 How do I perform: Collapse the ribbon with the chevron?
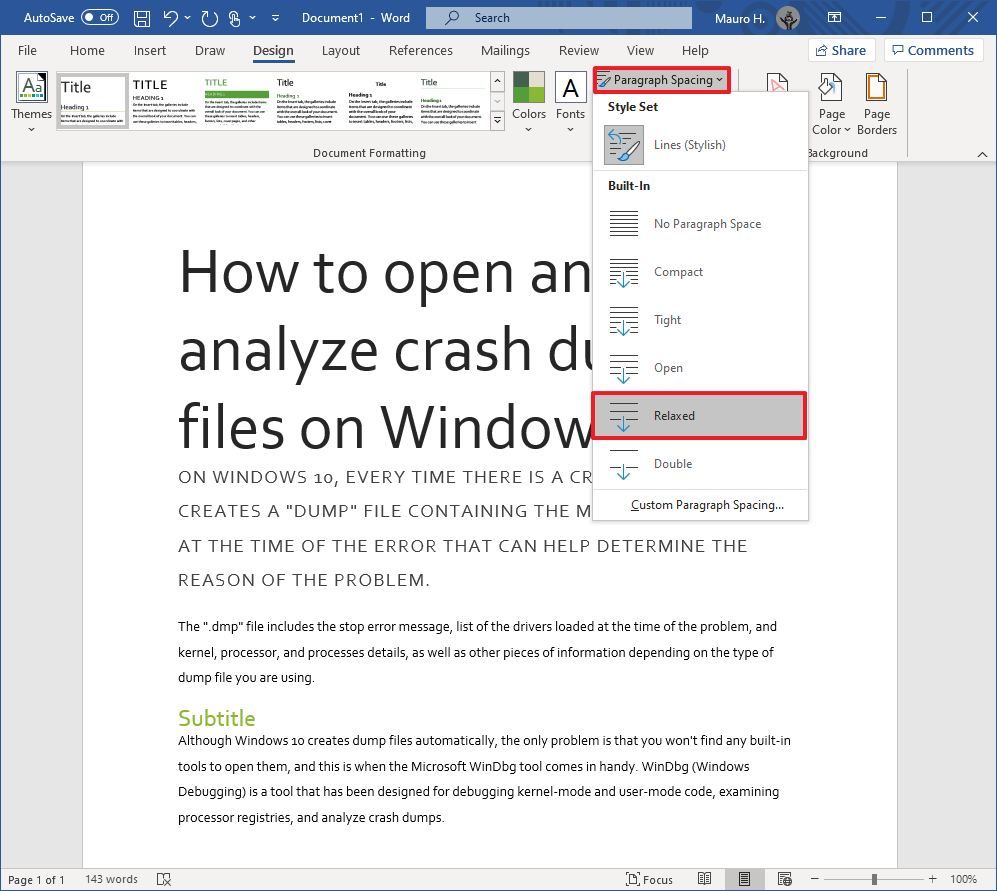point(983,154)
